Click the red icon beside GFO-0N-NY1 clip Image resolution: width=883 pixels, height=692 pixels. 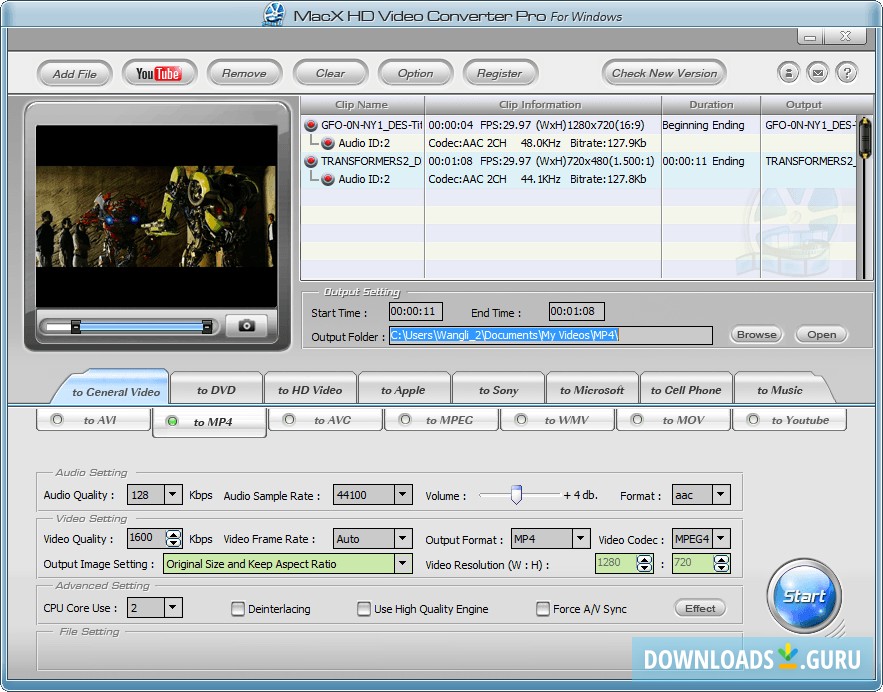(311, 125)
